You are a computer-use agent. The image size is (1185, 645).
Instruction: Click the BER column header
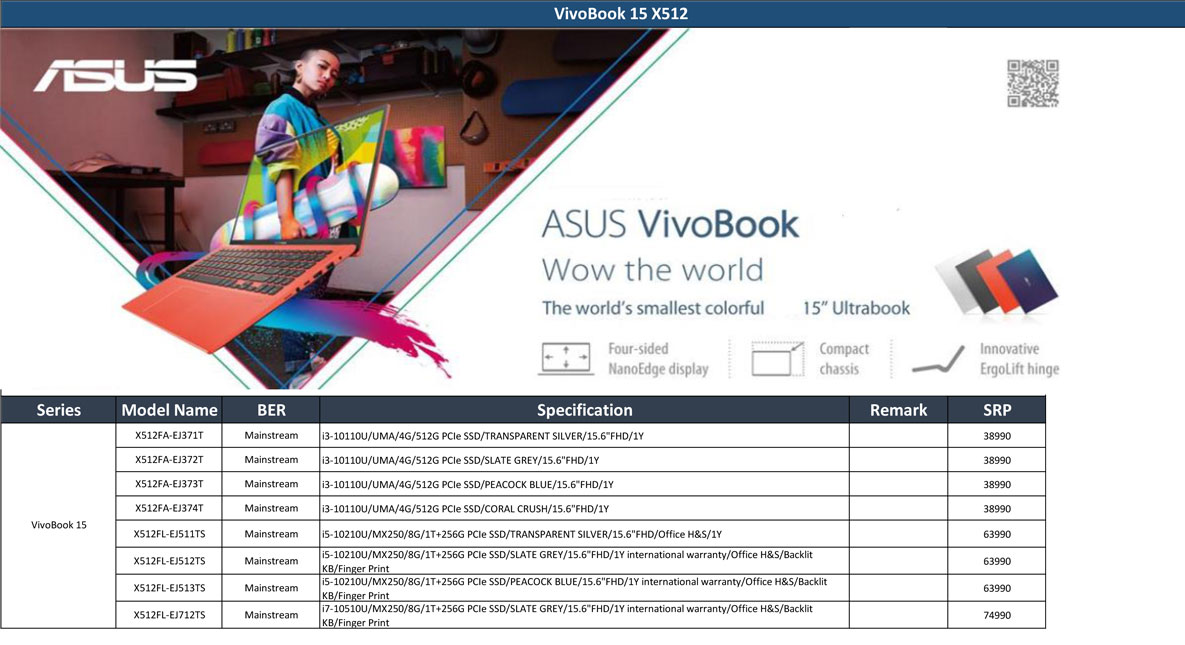point(271,410)
